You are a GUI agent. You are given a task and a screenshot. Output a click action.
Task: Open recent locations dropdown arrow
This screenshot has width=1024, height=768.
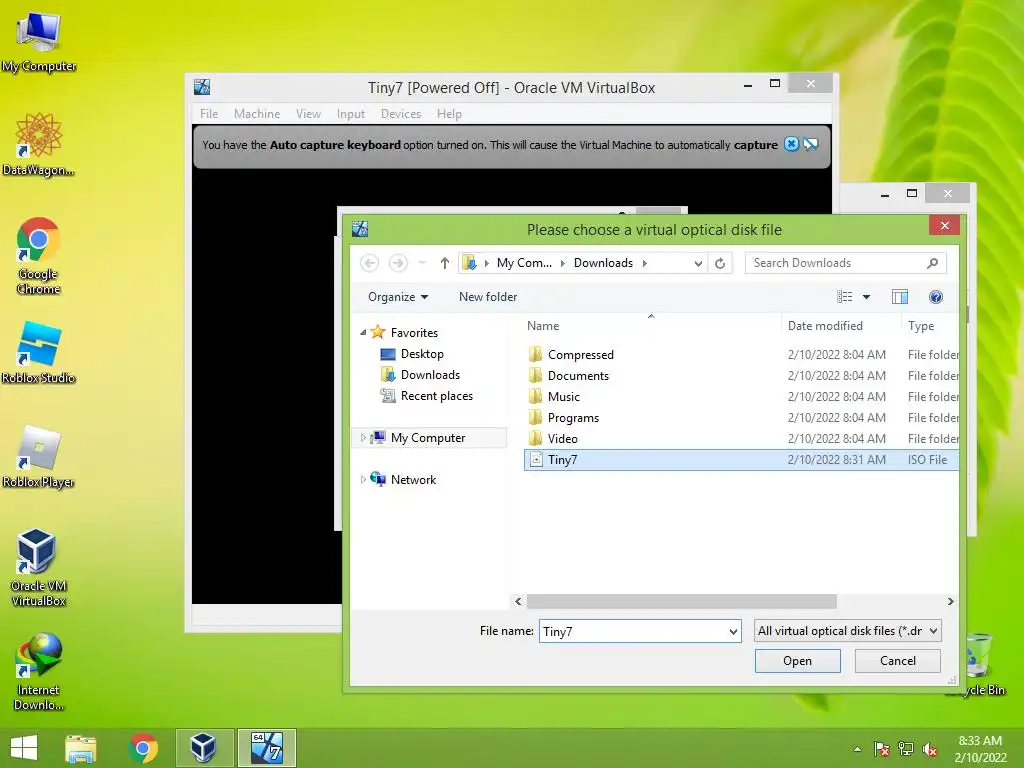coord(422,263)
